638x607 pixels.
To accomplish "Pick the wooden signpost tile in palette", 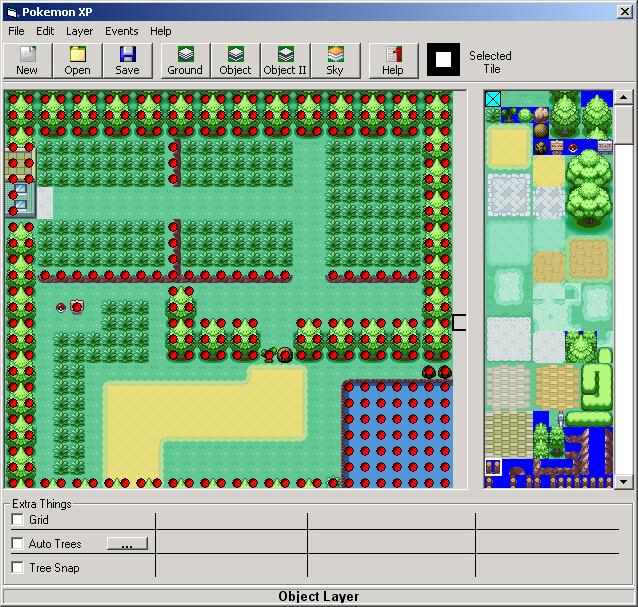I will pyautogui.click(x=557, y=146).
